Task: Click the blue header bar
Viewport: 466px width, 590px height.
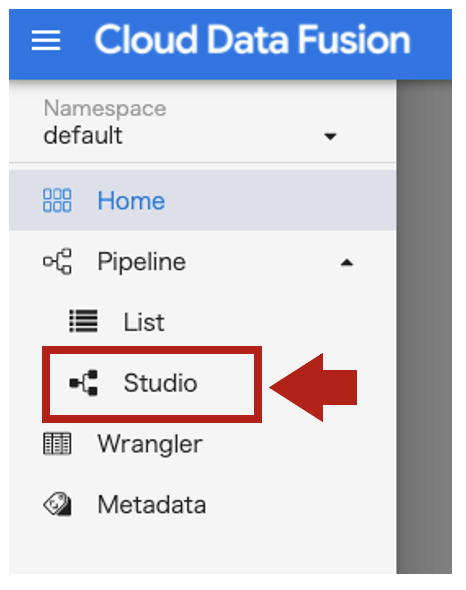Action: click(x=230, y=44)
